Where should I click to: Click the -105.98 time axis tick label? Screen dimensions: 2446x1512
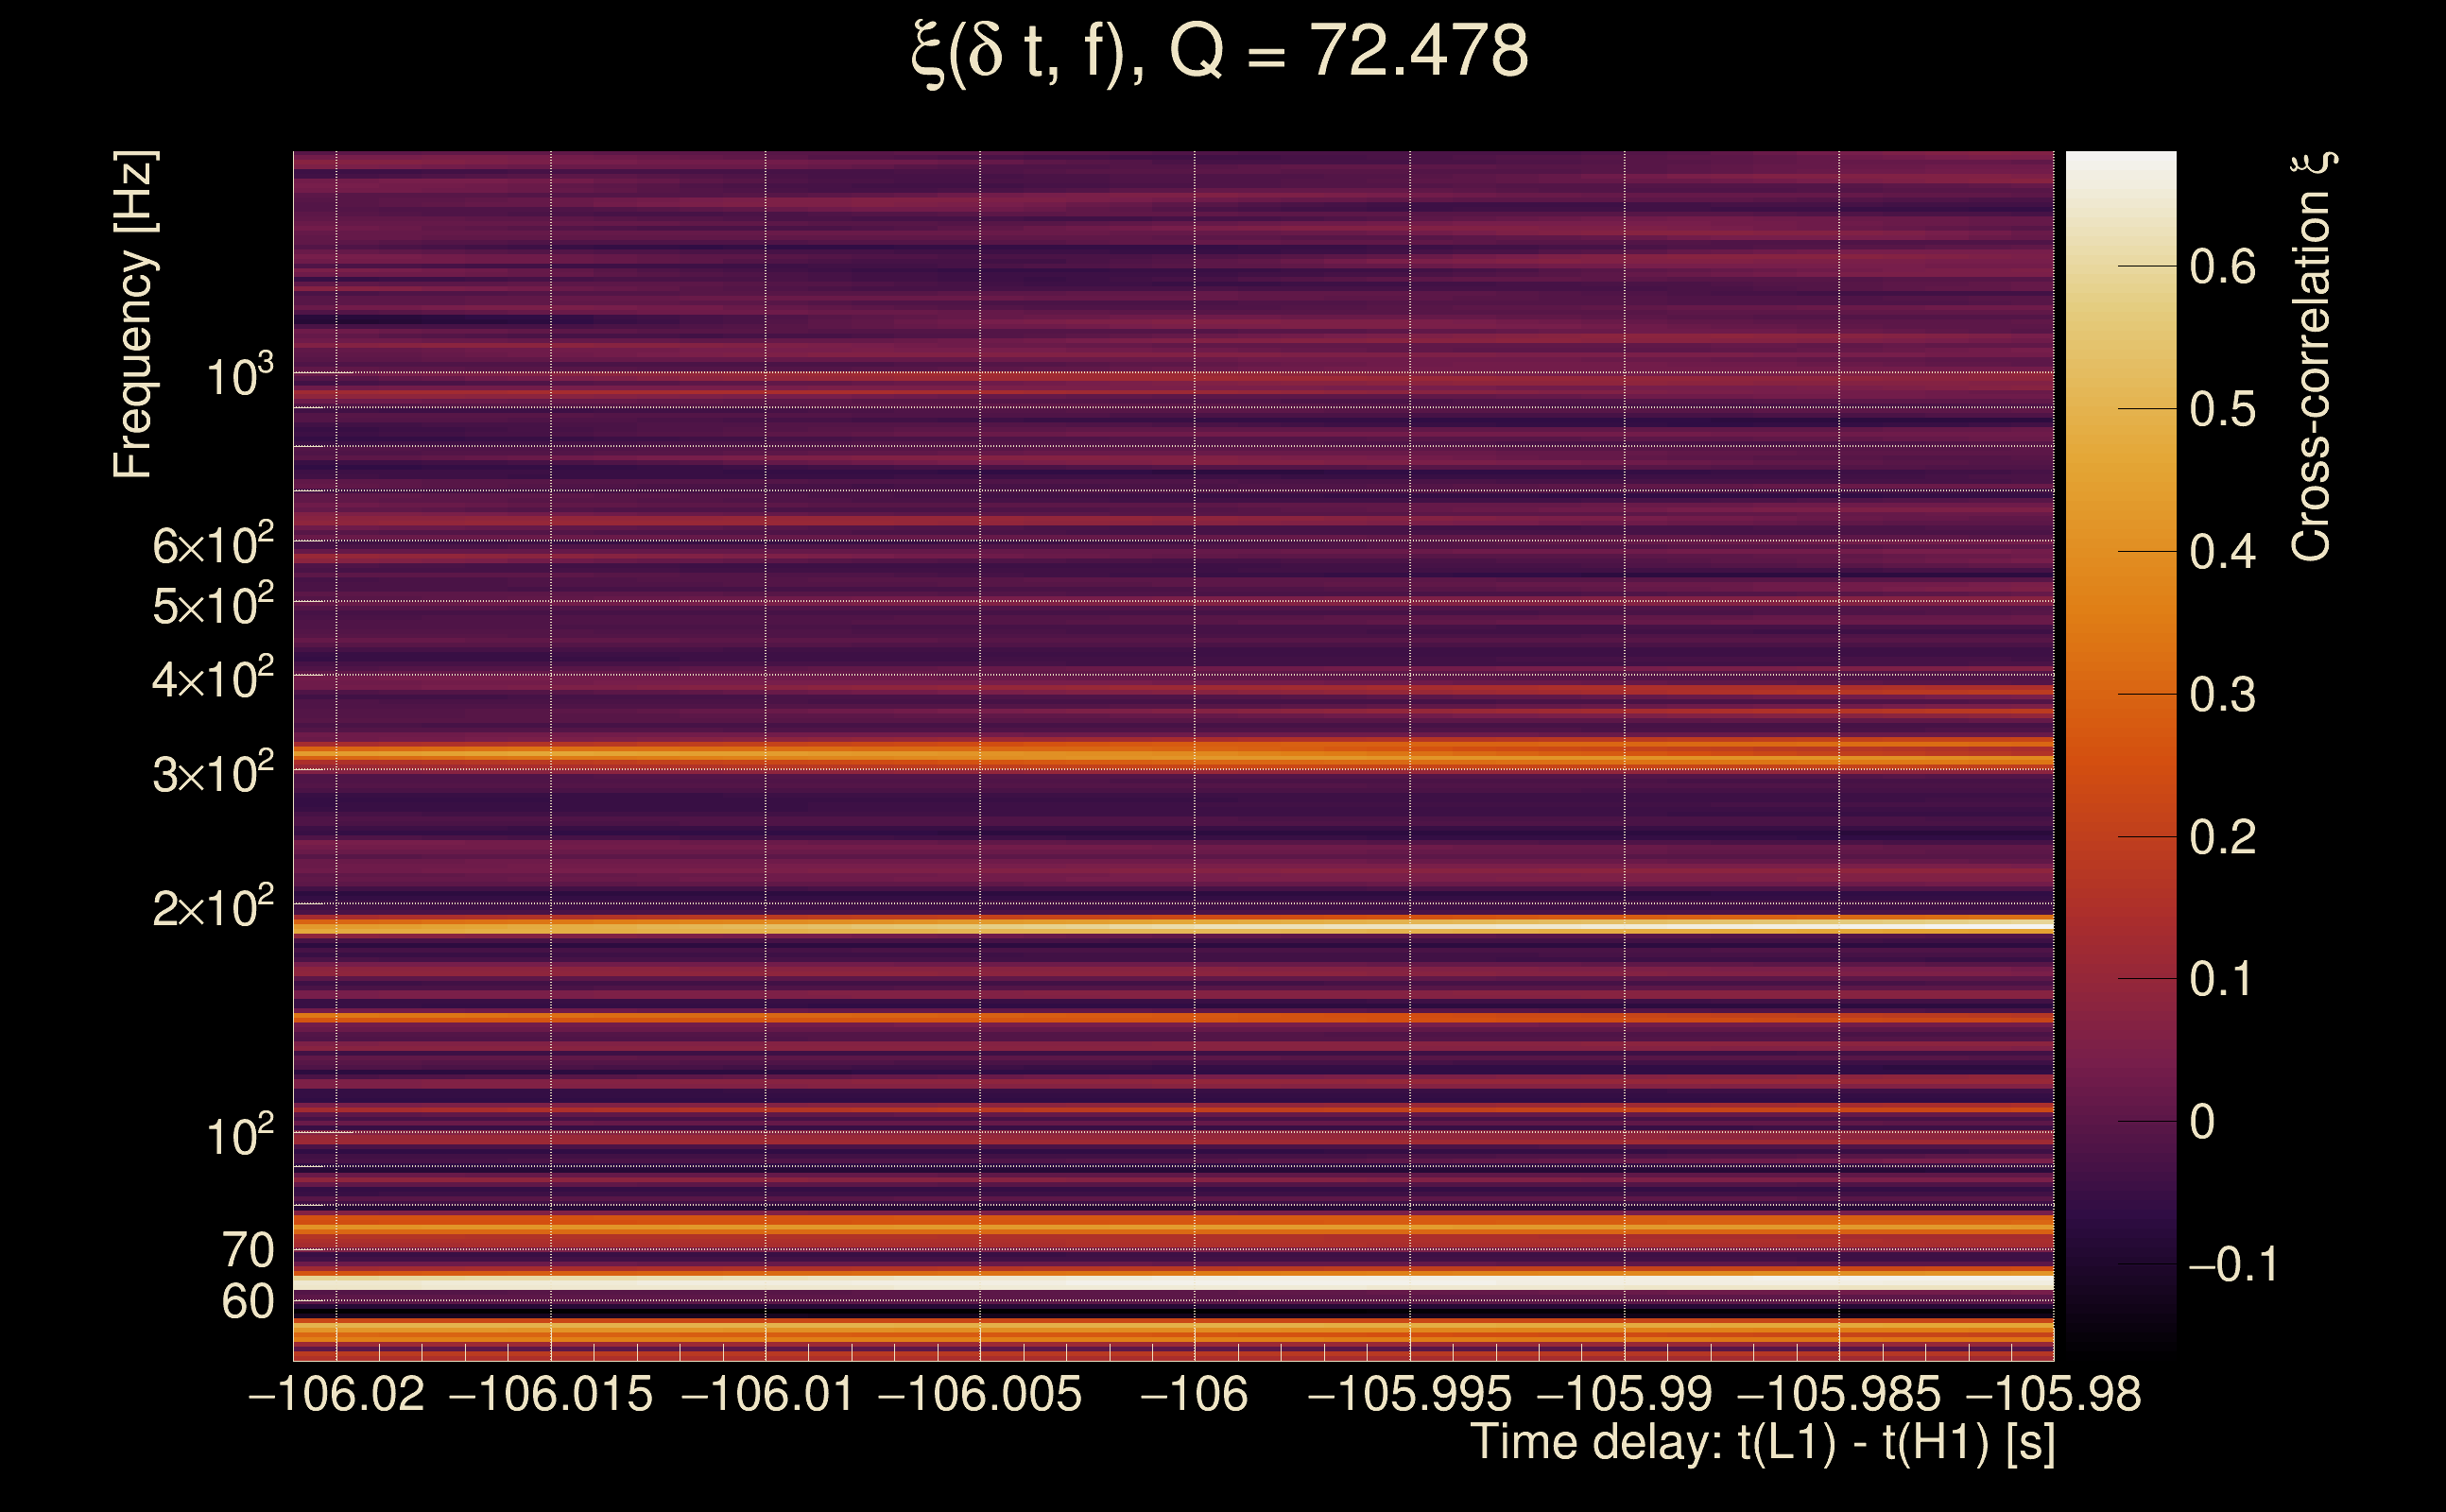(x=2054, y=1394)
